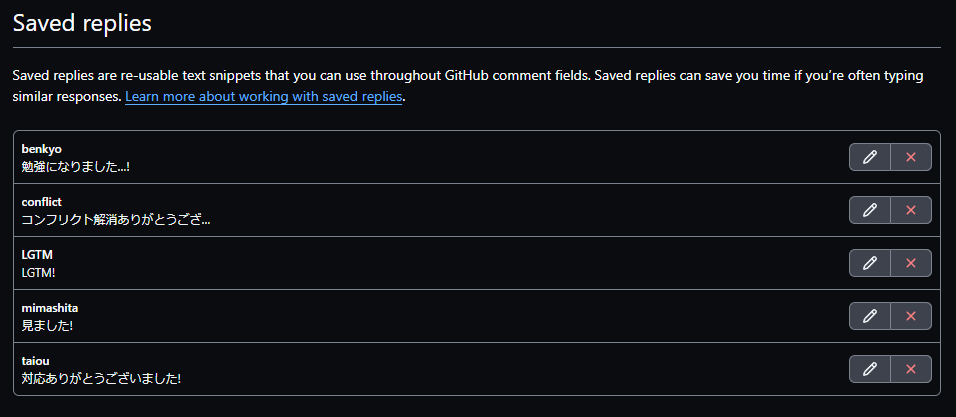Click the 見ました! reply body text
The image size is (956, 417).
pyautogui.click(x=48, y=326)
